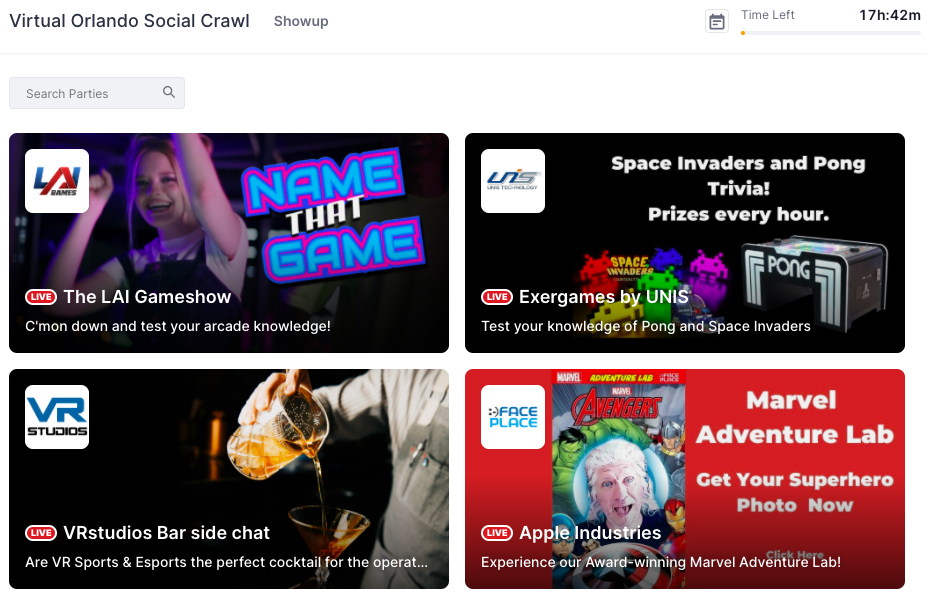This screenshot has height=599, width=927.
Task: Select the Showup tab
Action: (x=301, y=21)
